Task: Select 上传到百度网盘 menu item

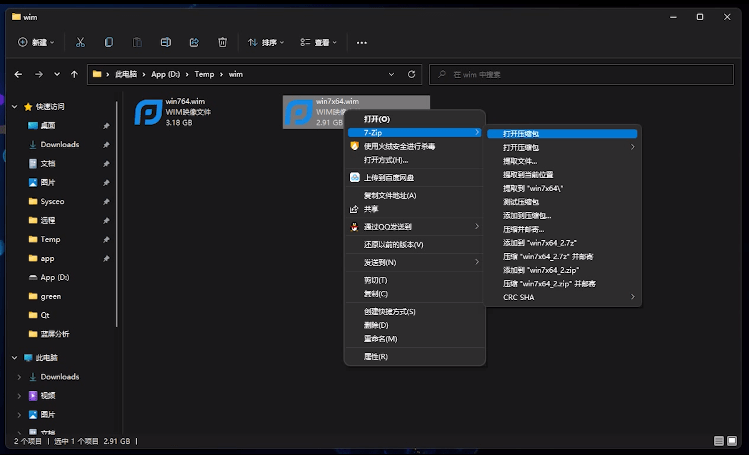Action: point(415,178)
